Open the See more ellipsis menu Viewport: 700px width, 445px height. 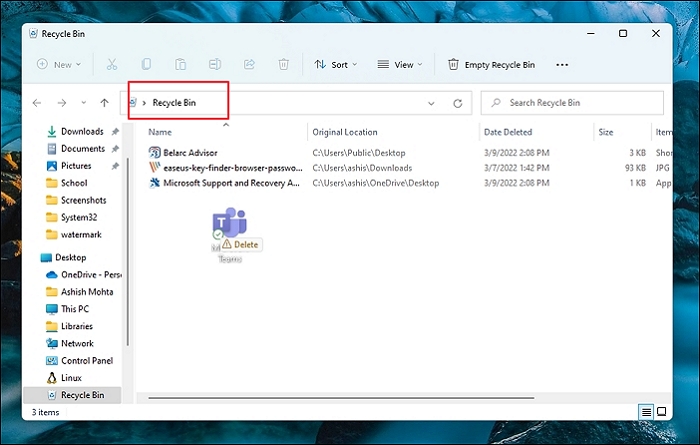[x=562, y=64]
